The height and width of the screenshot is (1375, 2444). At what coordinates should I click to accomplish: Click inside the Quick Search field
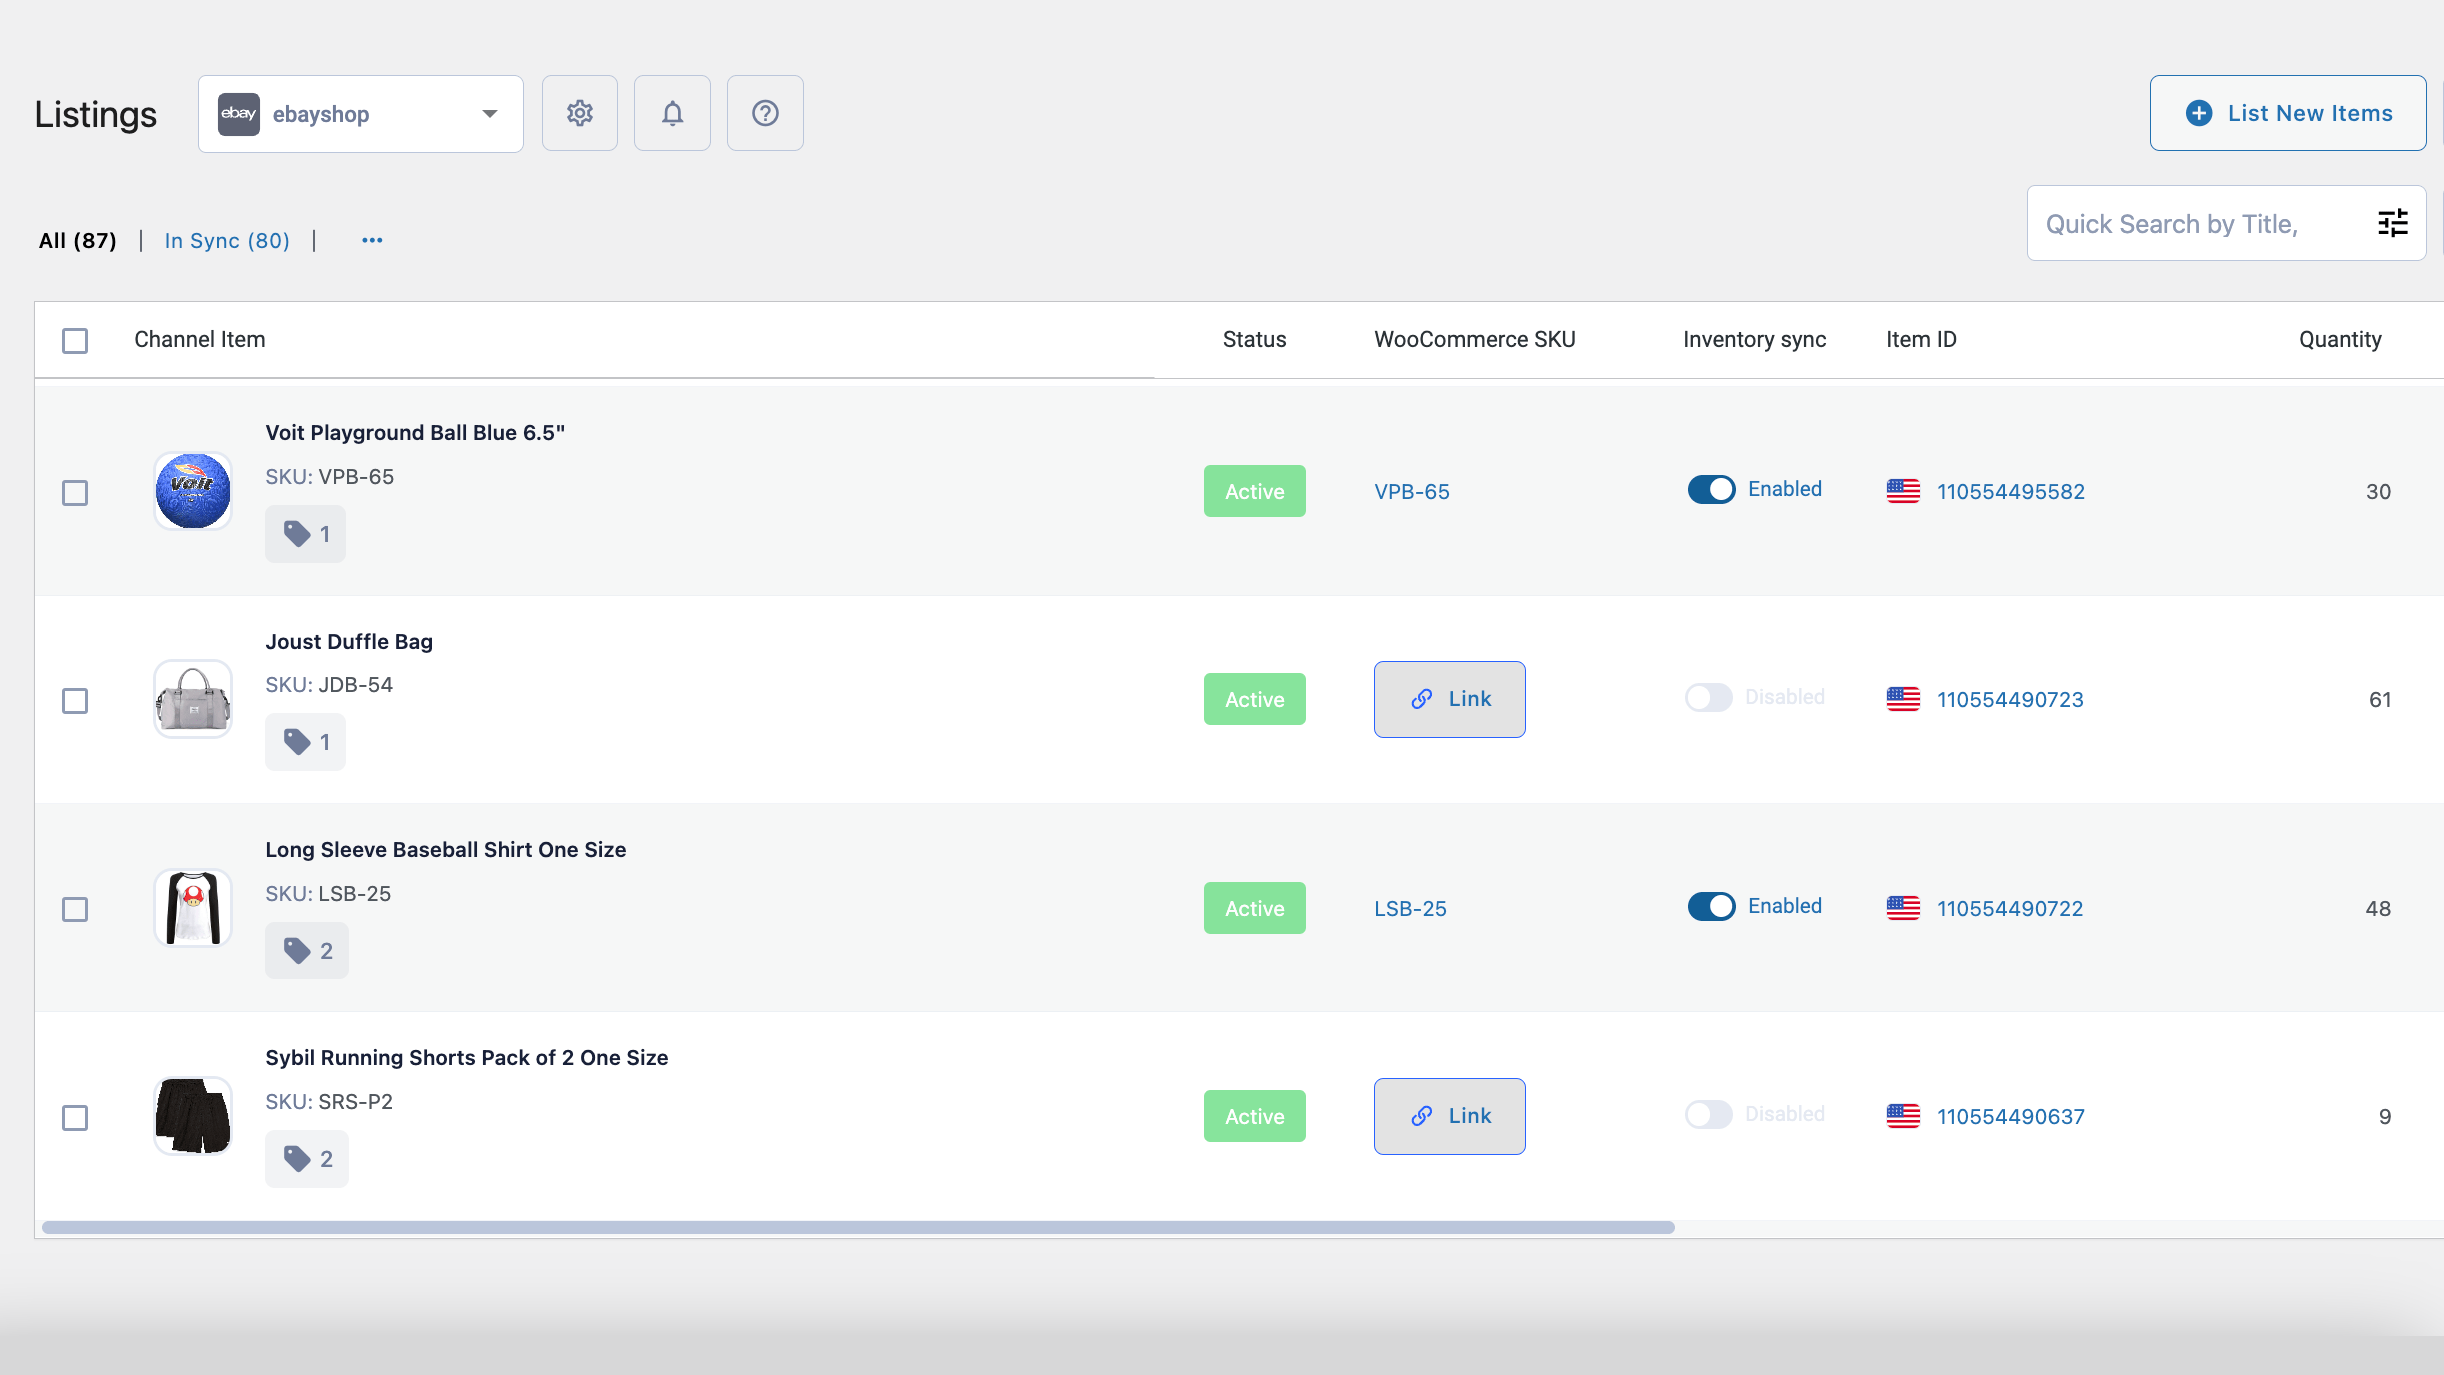coord(2180,223)
